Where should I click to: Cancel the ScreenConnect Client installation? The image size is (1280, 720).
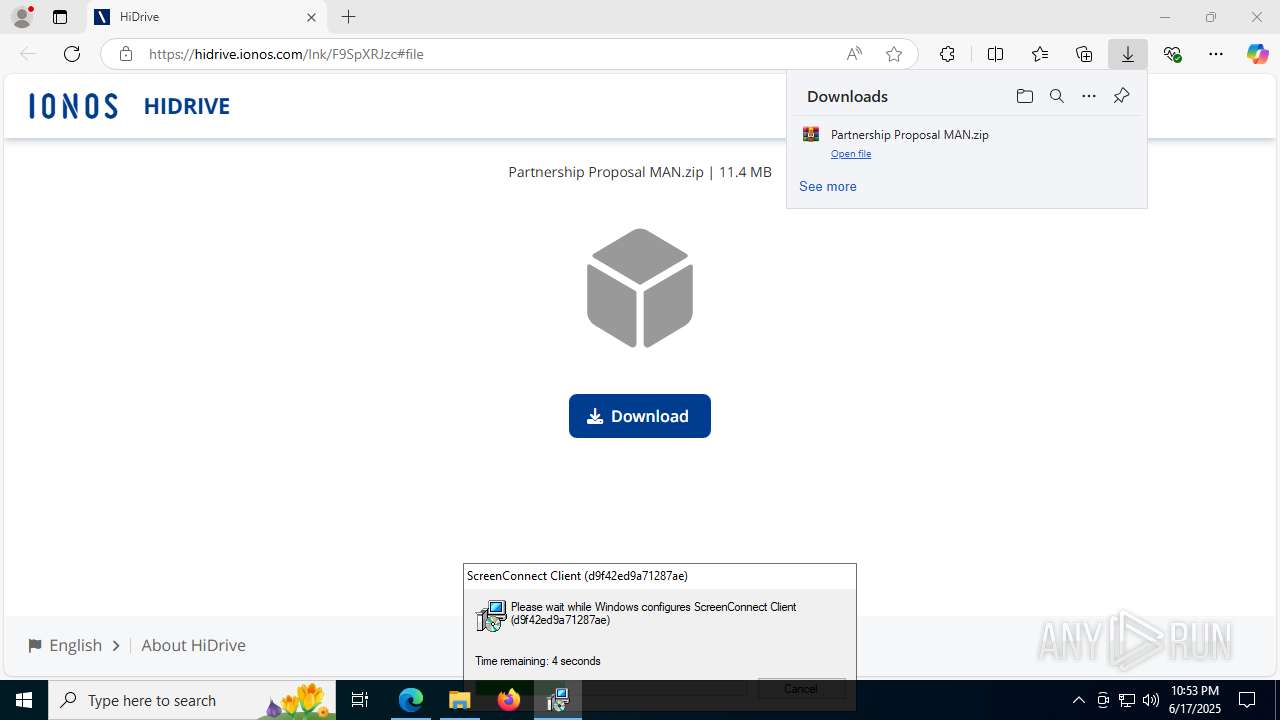pyautogui.click(x=801, y=688)
